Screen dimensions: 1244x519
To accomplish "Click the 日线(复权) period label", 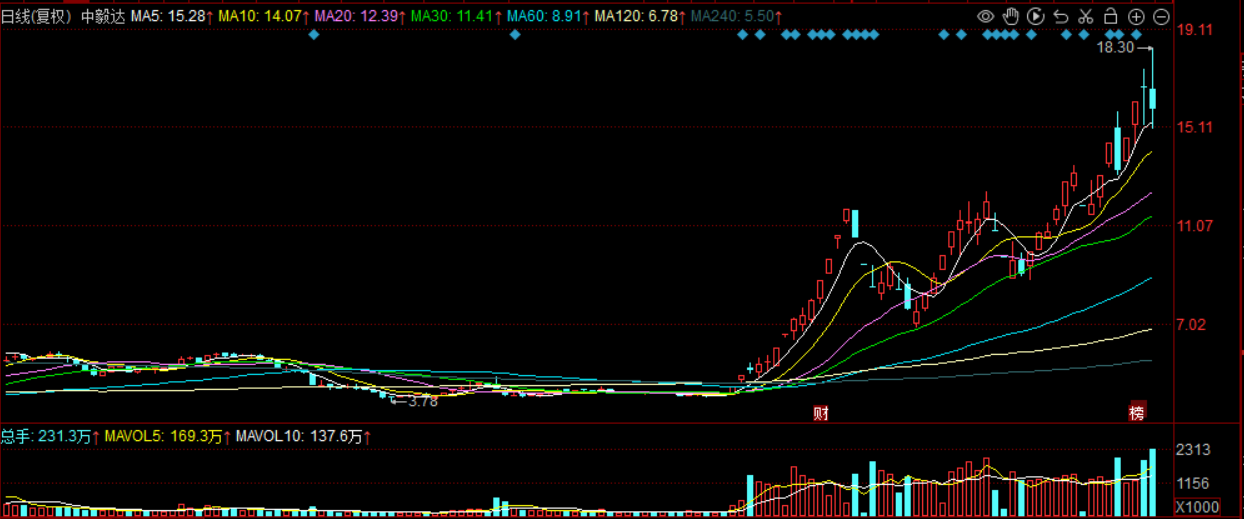I will pyautogui.click(x=36, y=16).
